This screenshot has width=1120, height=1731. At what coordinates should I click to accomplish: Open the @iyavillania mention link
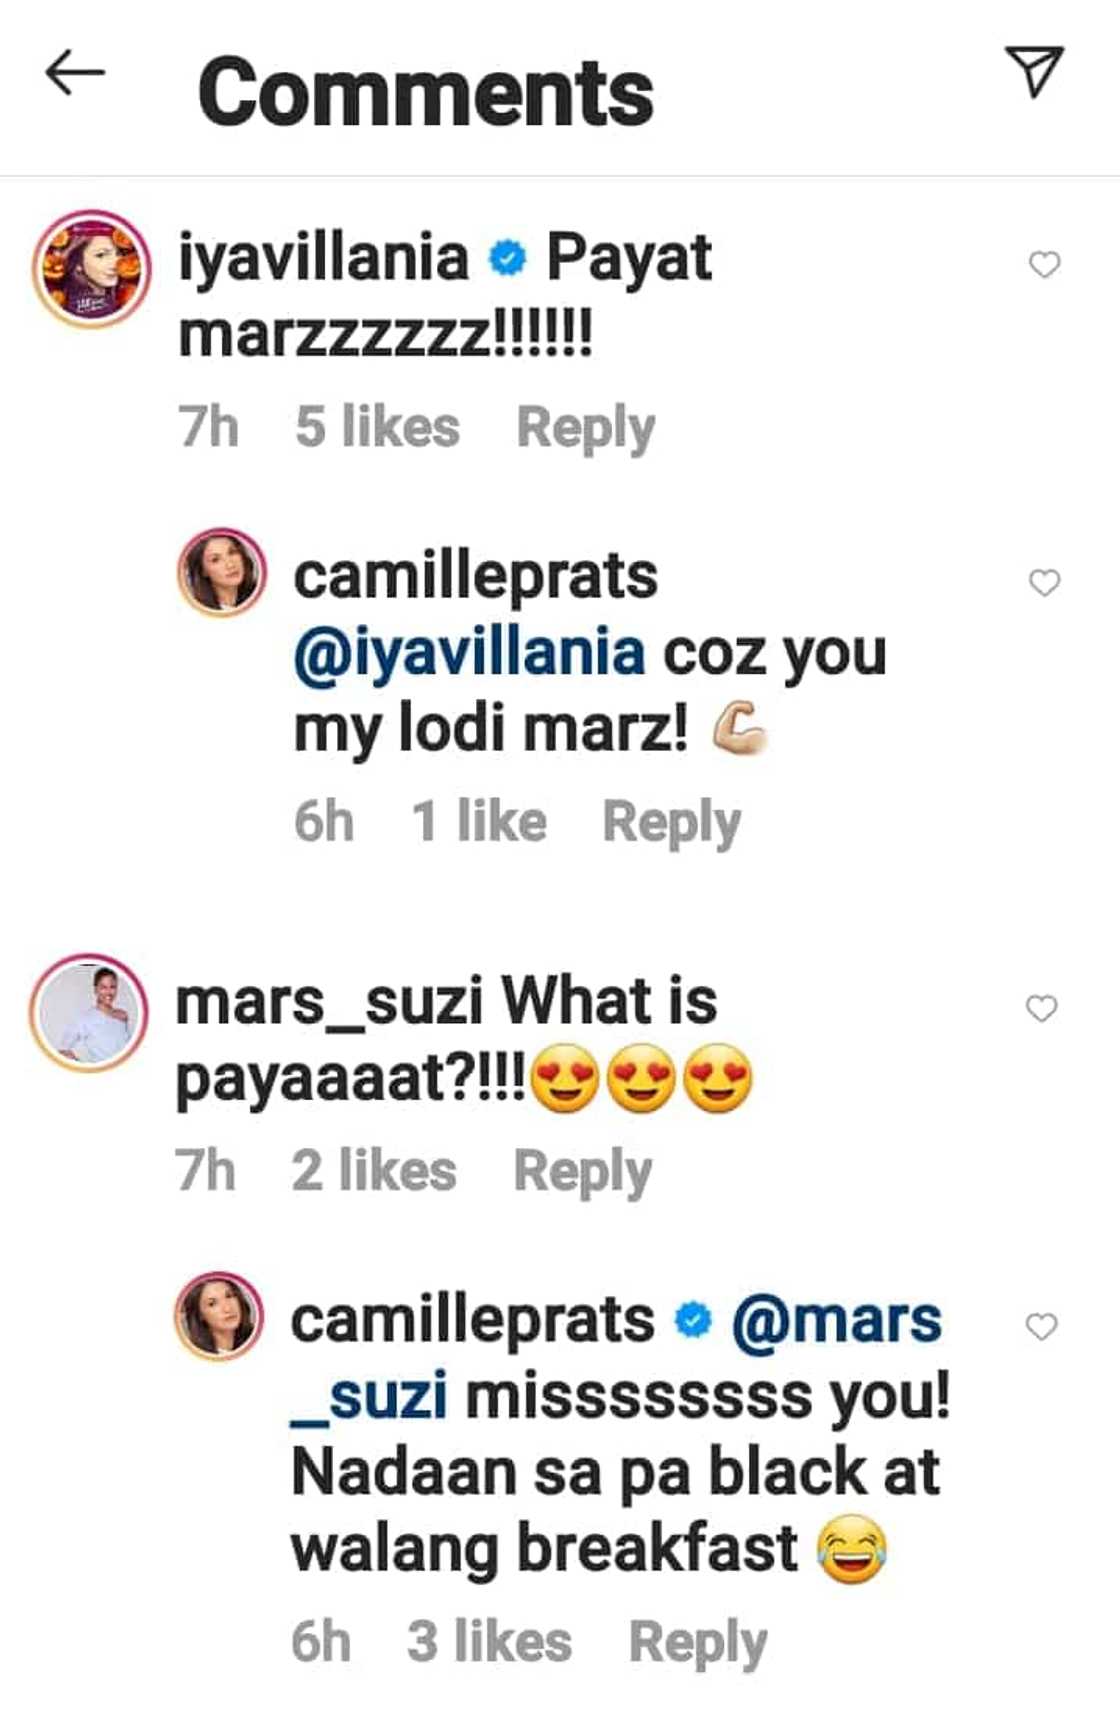(469, 653)
